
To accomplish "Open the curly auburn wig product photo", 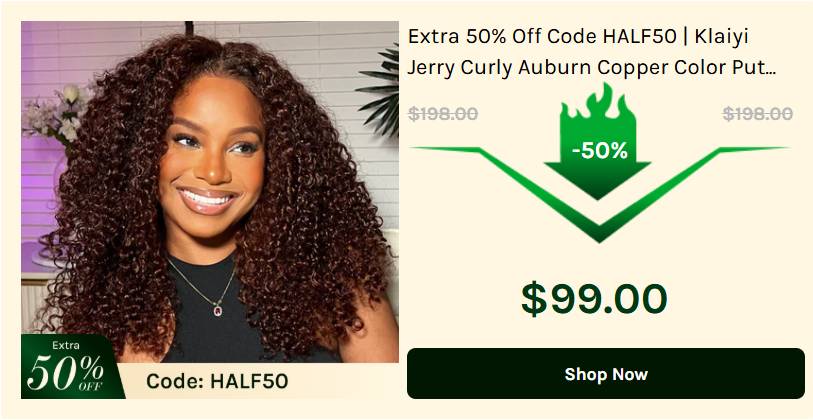I will 210,210.
